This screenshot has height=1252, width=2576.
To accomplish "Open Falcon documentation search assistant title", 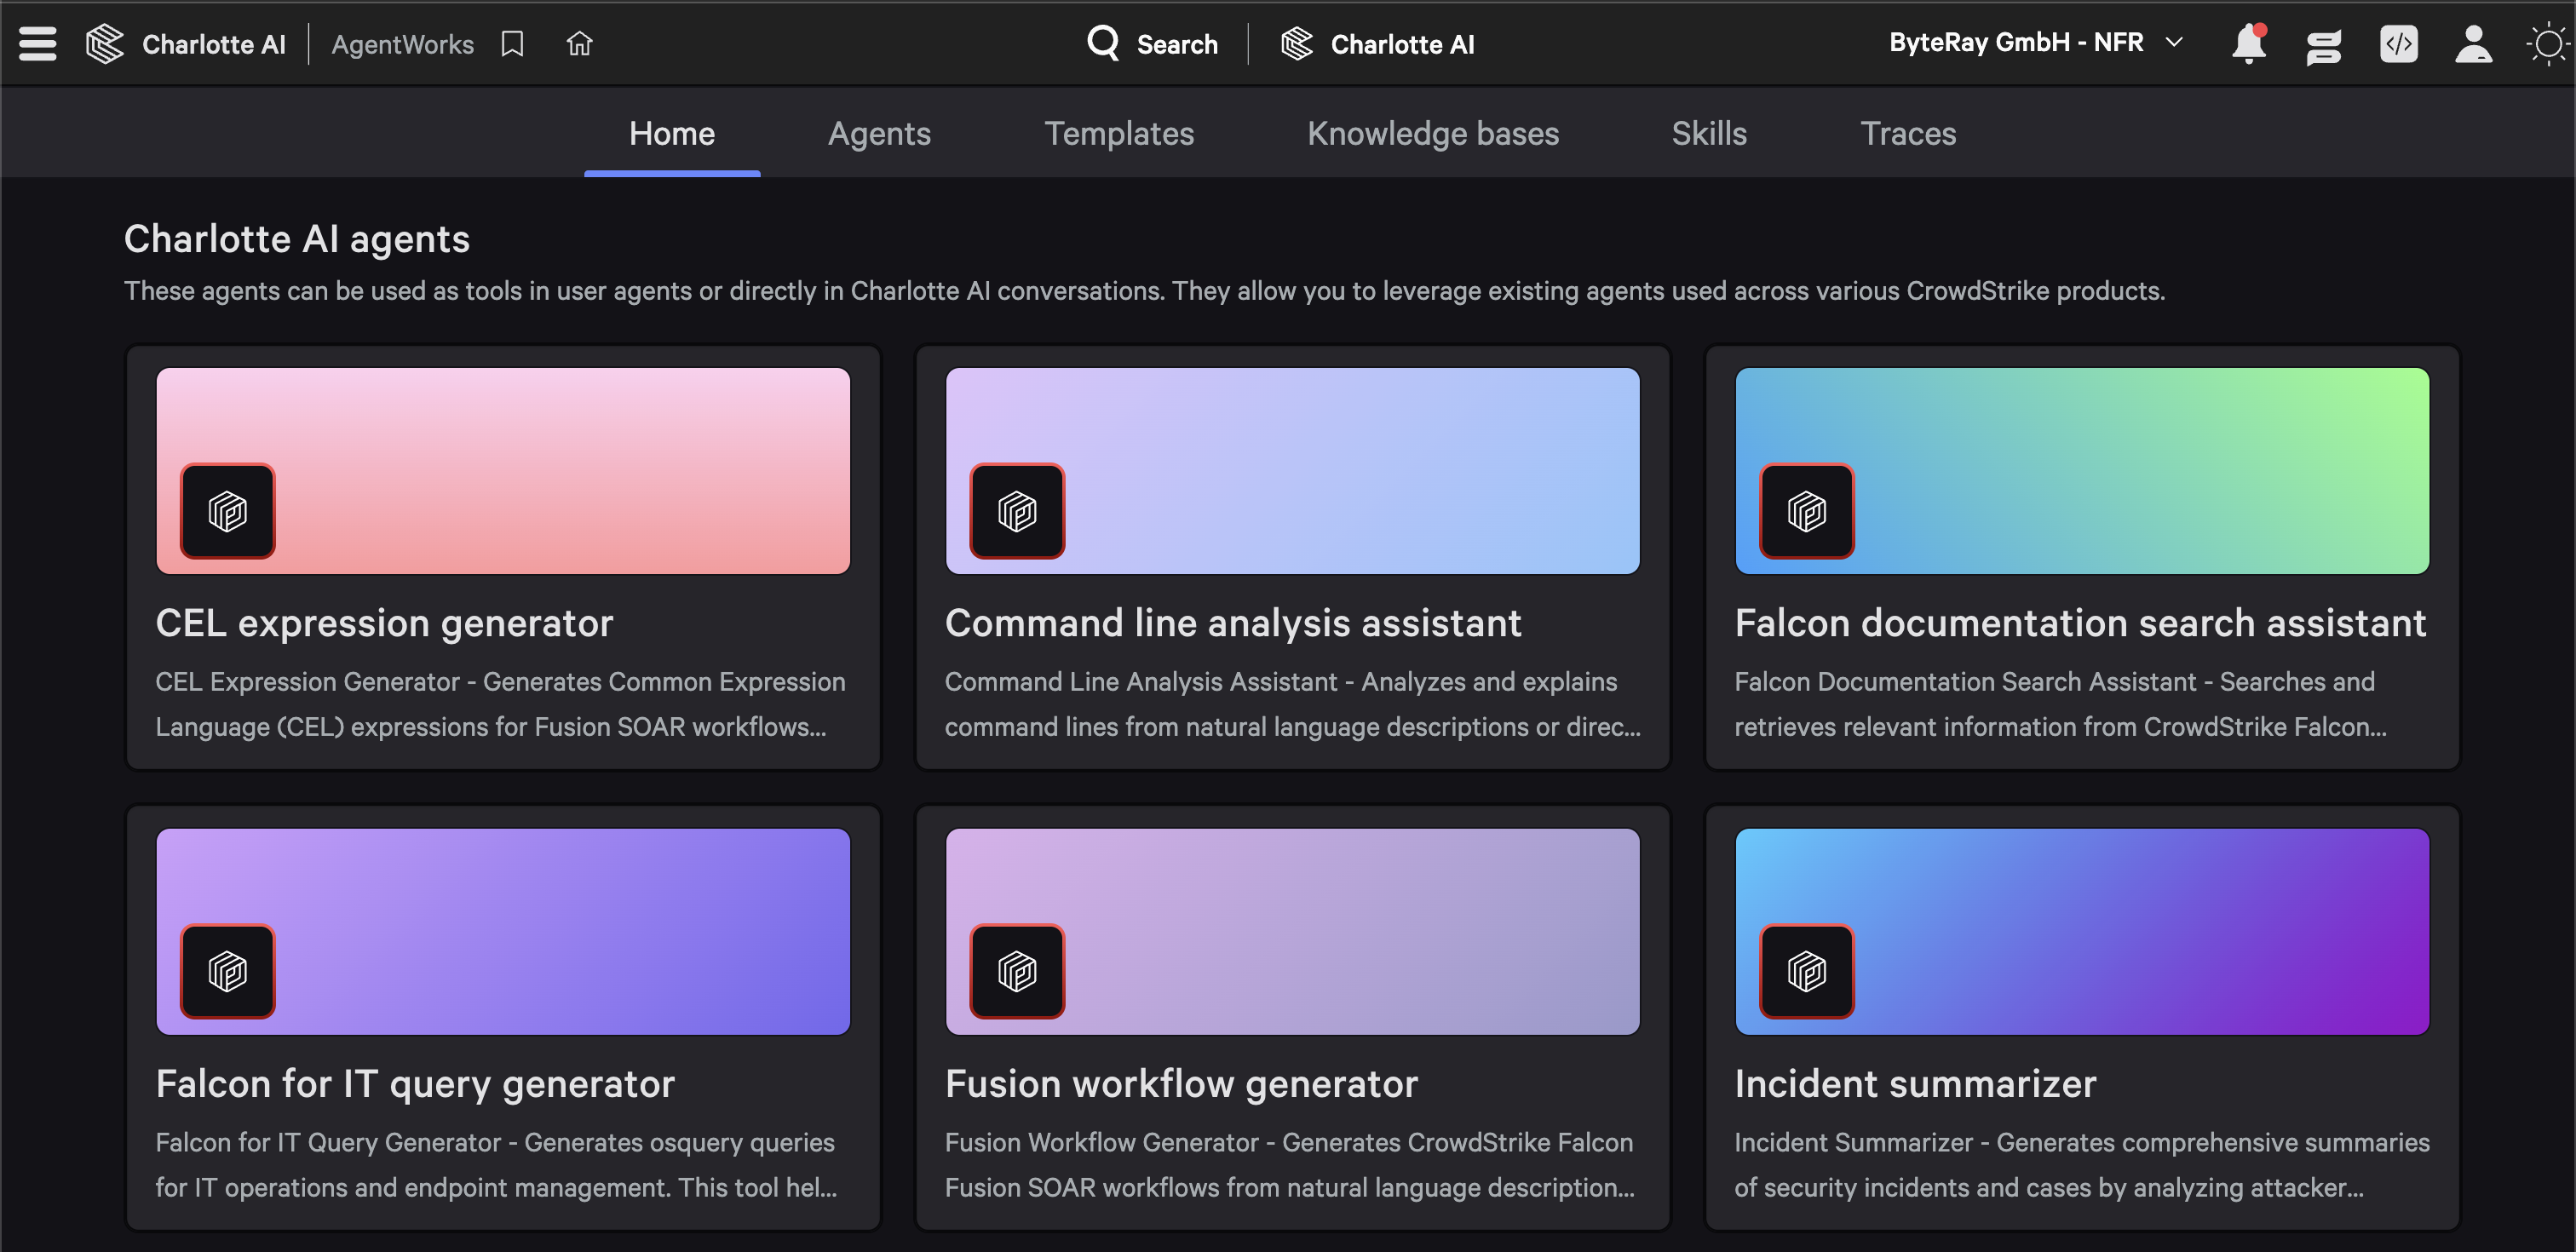I will [x=2080, y=623].
